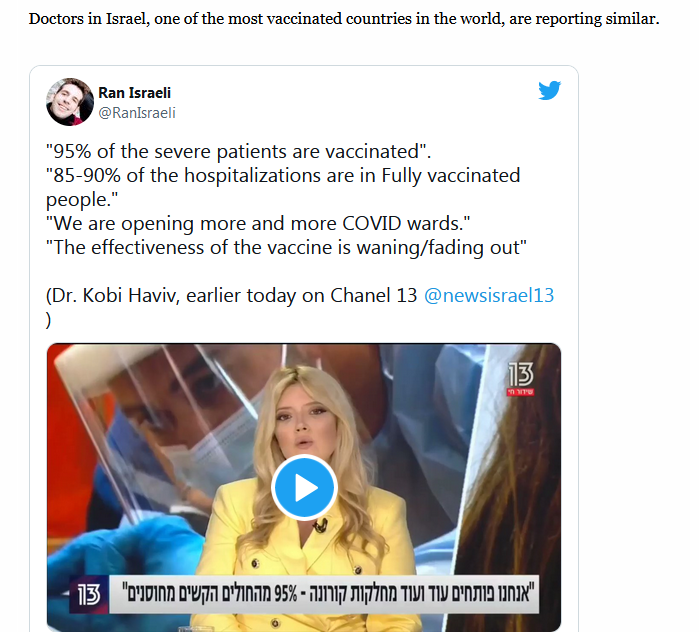Open the @newsisrael13 mention link
This screenshot has width=699, height=632.
(x=489, y=295)
